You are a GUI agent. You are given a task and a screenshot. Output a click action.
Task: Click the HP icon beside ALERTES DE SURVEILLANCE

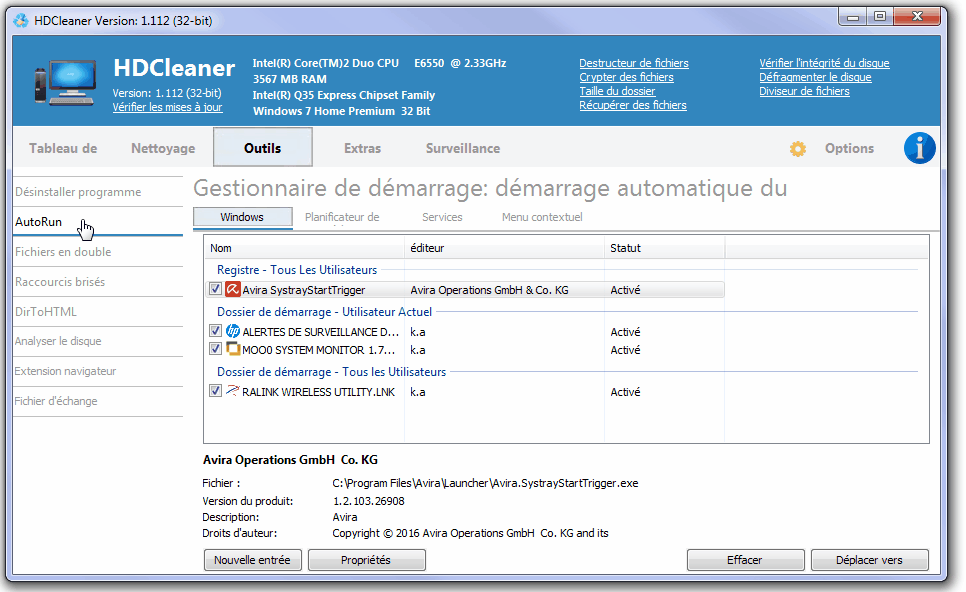pos(232,331)
